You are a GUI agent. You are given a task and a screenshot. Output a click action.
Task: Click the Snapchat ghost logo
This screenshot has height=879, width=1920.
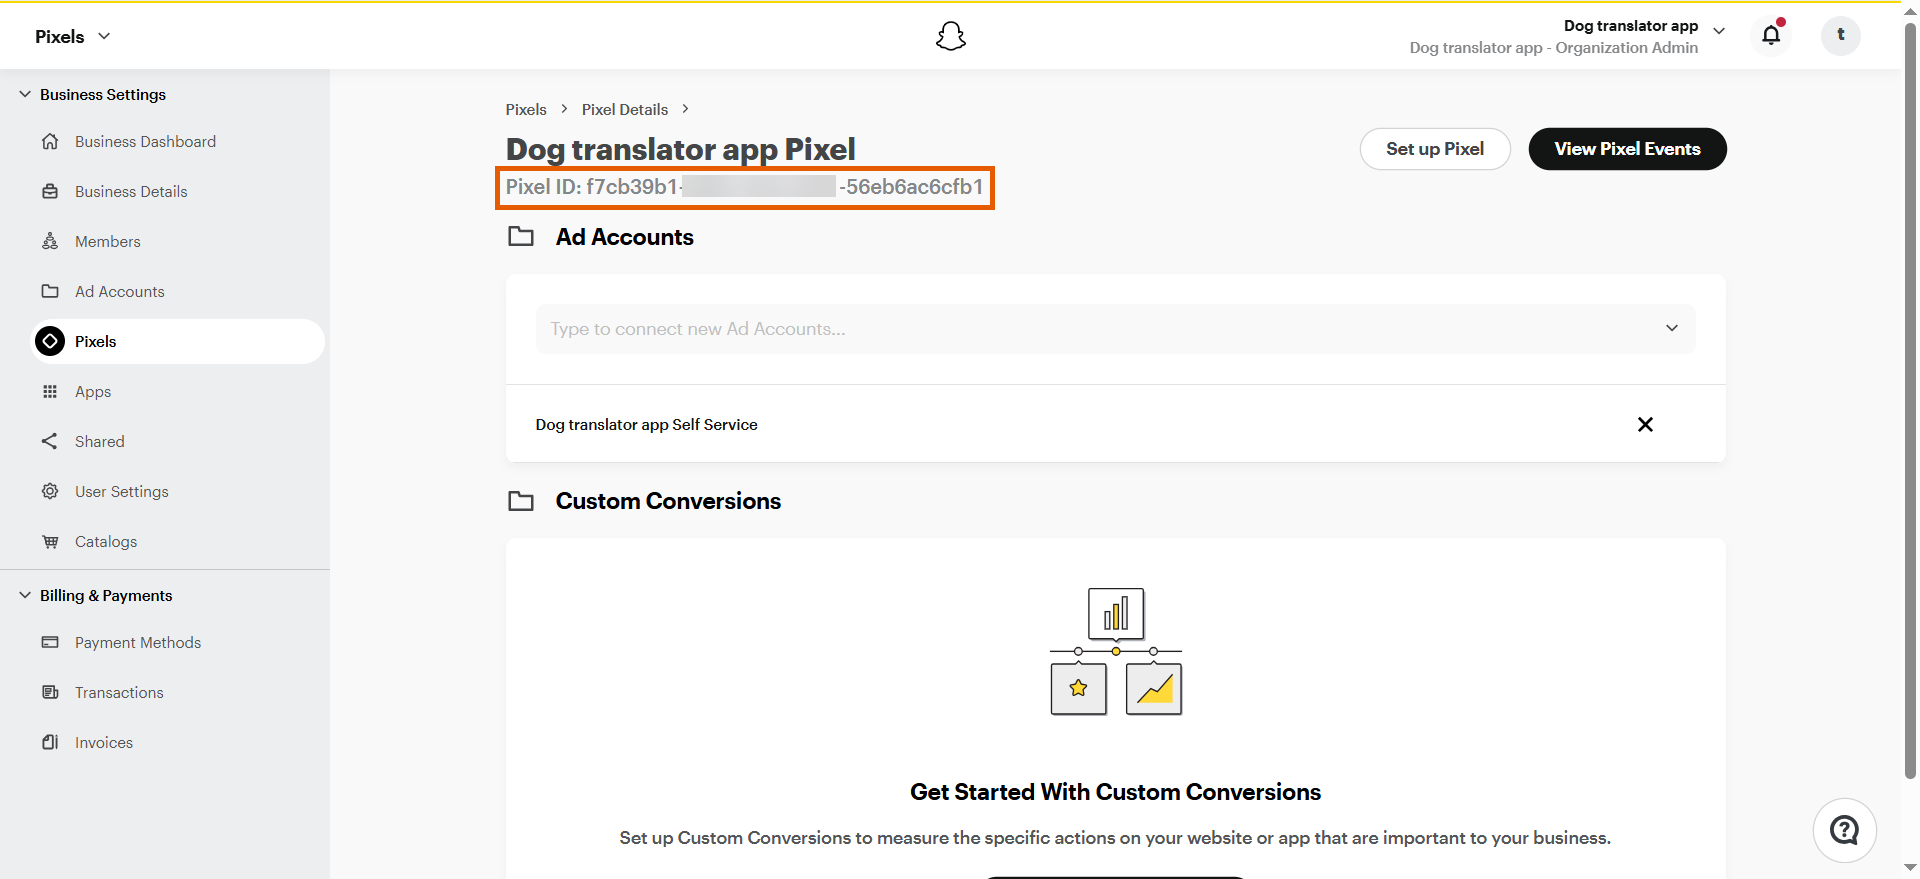click(x=951, y=36)
